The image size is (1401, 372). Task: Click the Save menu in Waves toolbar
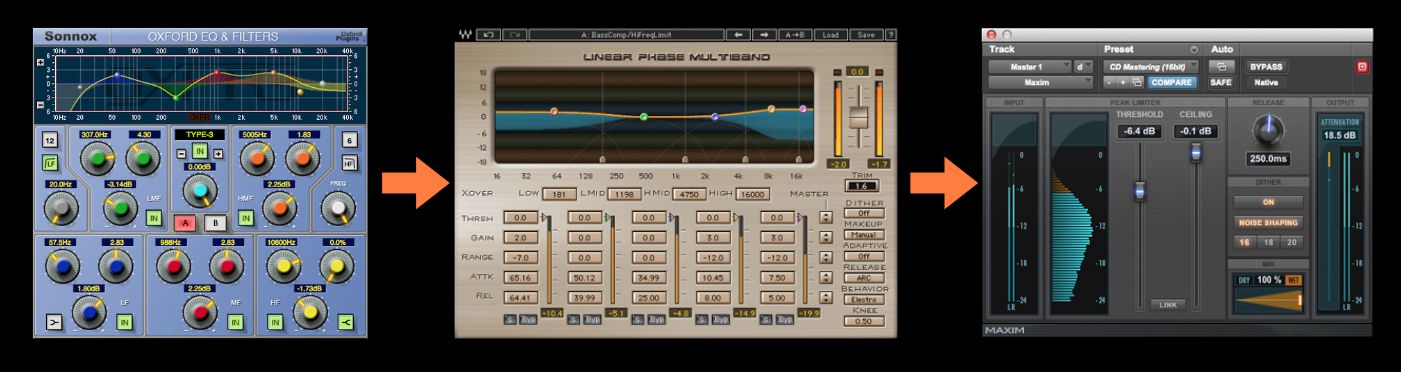point(866,34)
